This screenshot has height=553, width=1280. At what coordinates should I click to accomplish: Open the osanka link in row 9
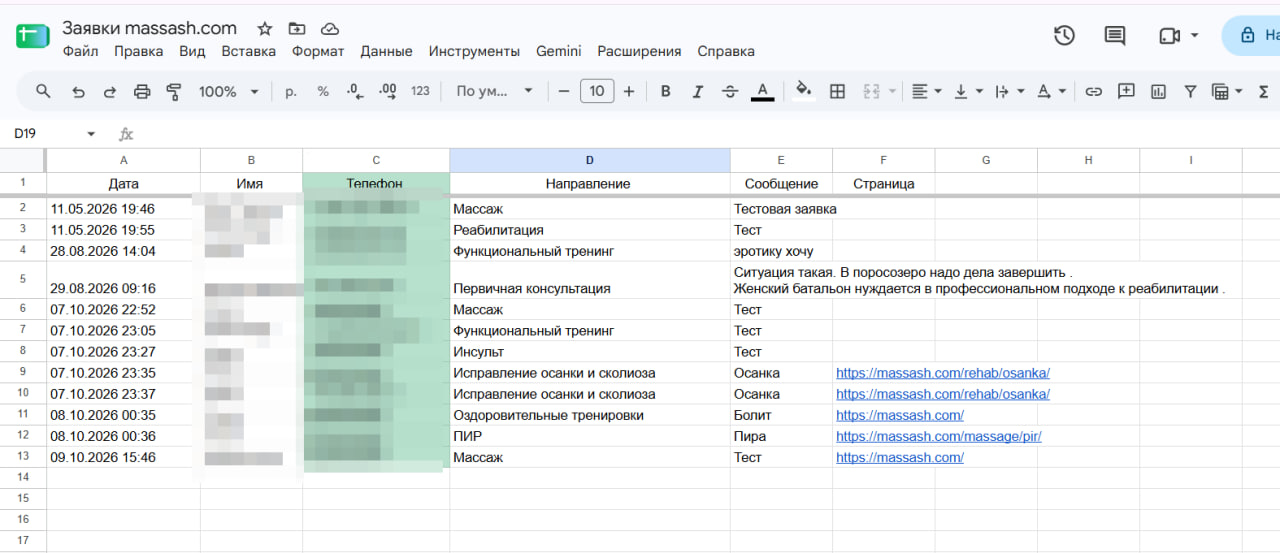coord(943,373)
